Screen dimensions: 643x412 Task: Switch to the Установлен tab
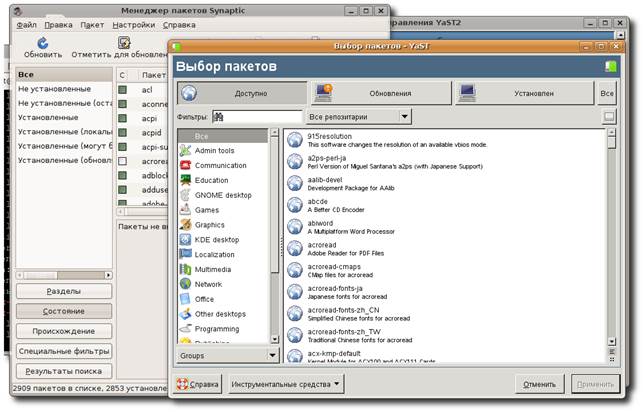pos(524,93)
